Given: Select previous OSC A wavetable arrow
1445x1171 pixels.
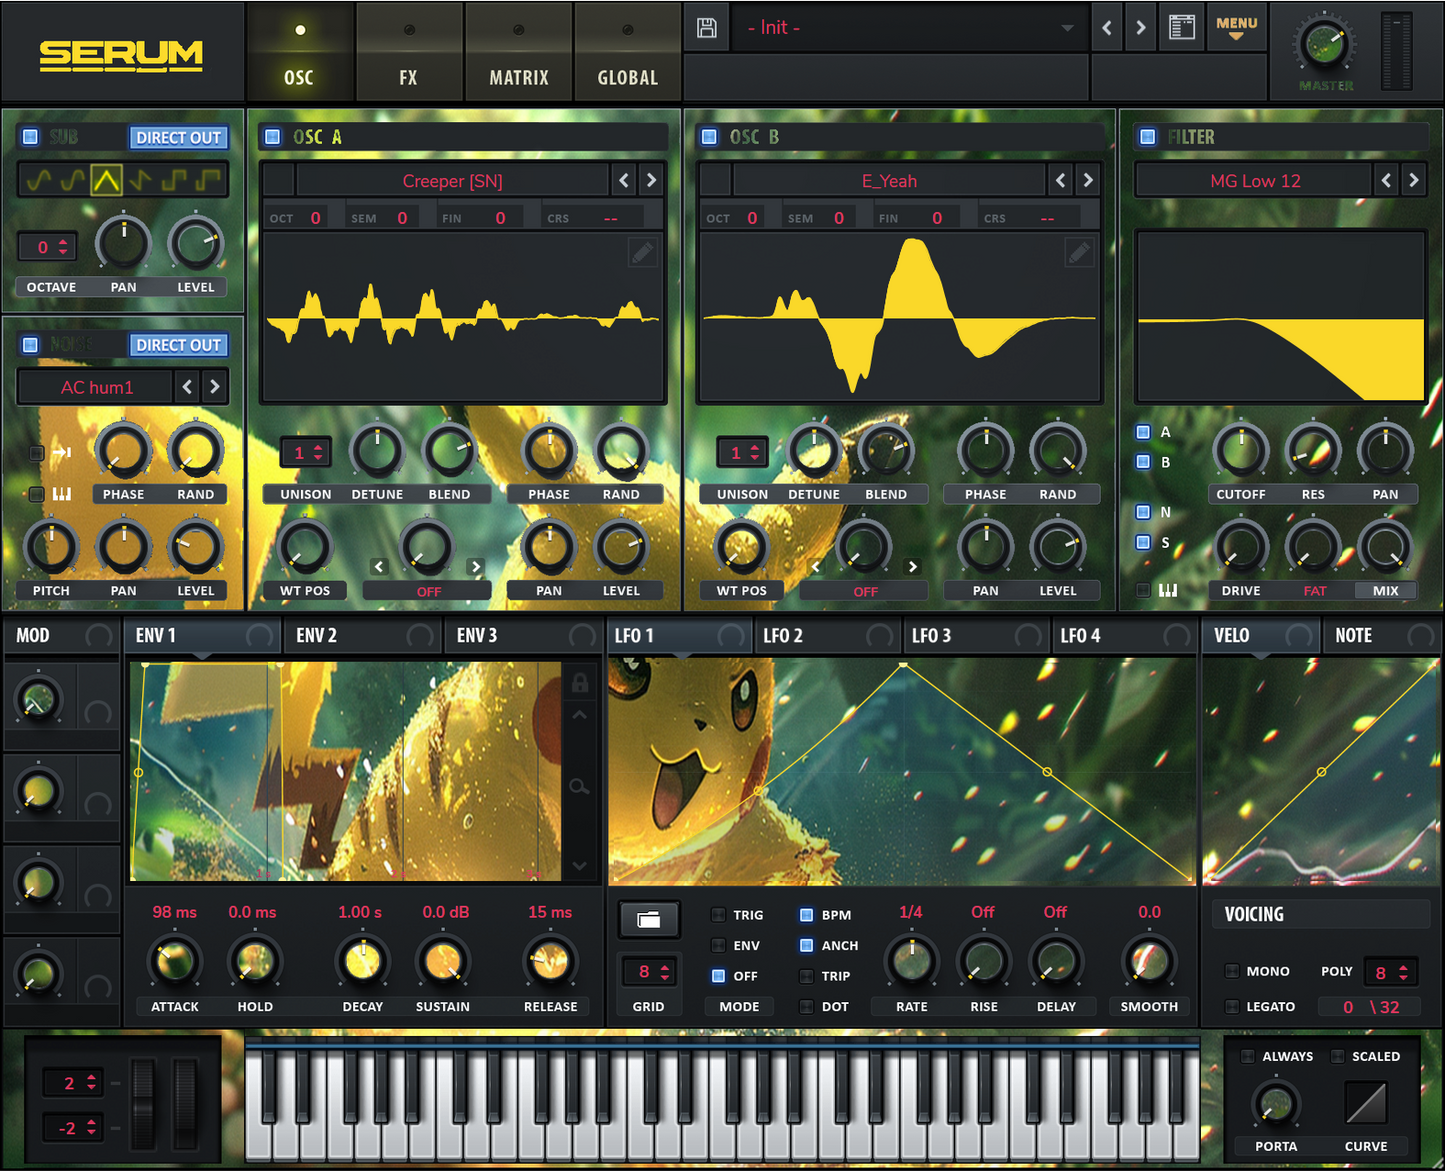Looking at the screenshot, I should pos(624,180).
